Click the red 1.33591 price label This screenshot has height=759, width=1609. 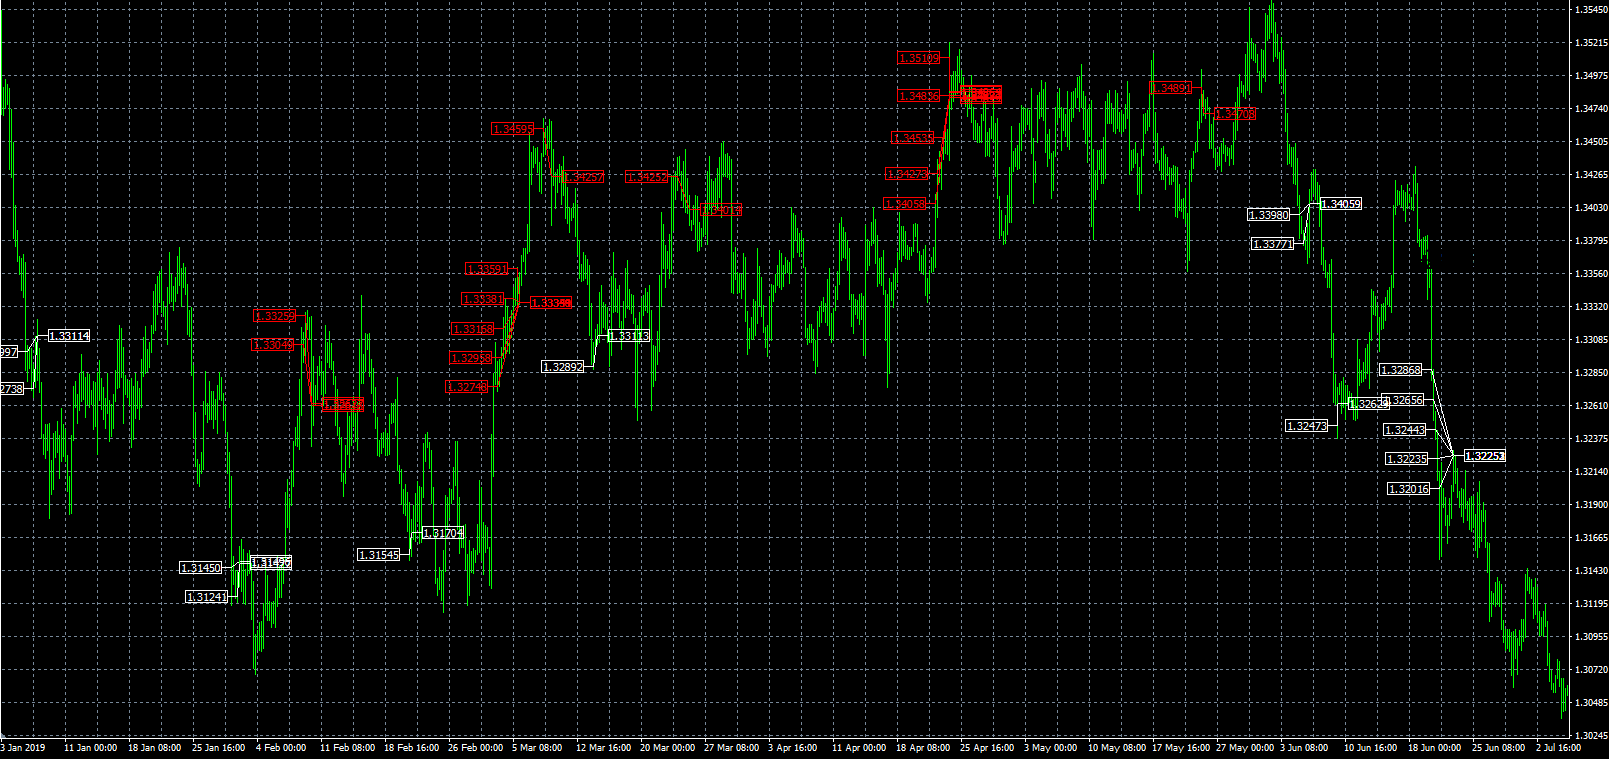[x=487, y=269]
